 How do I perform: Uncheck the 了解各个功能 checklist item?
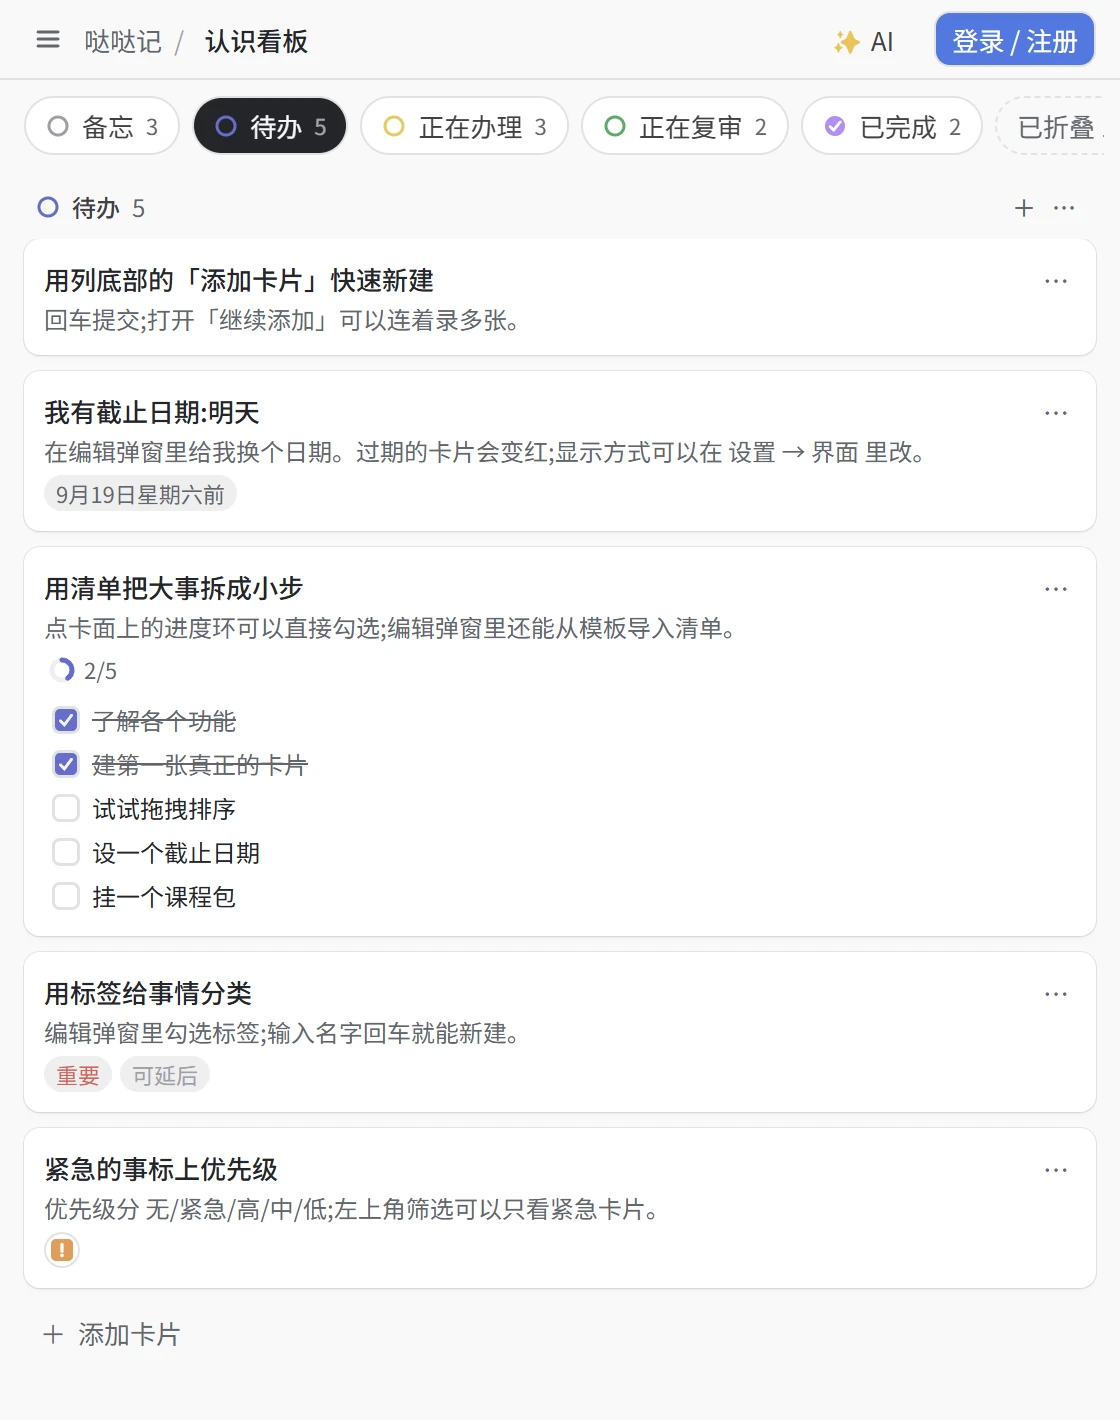point(66,720)
